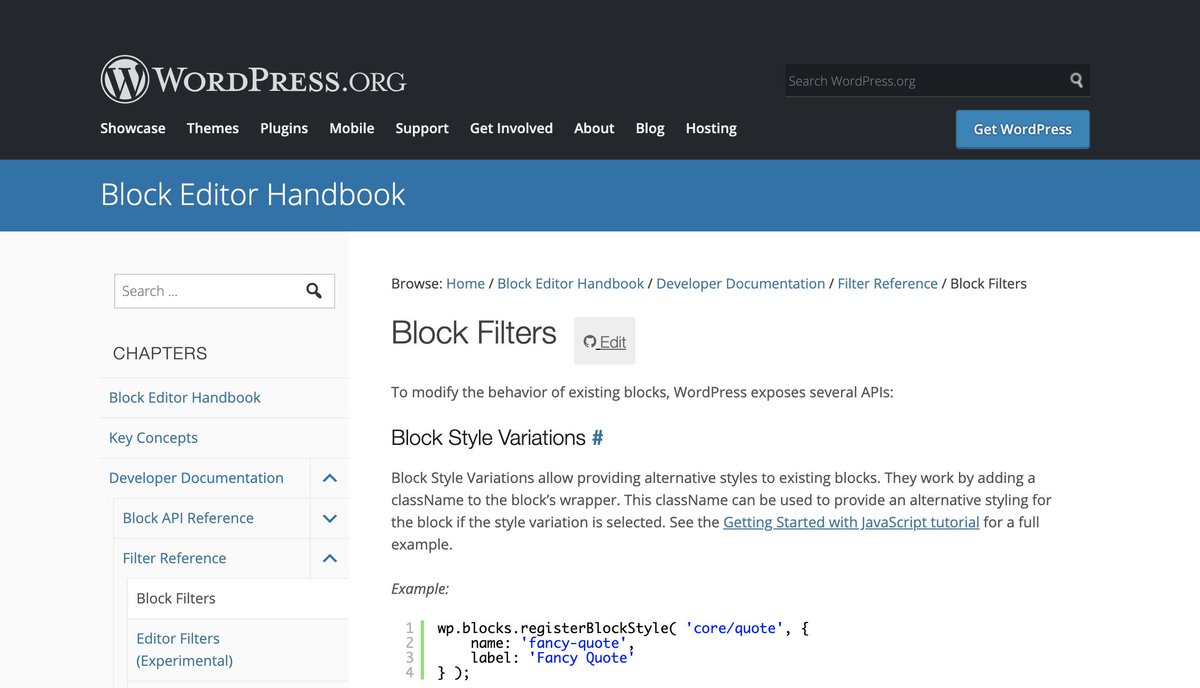Collapse Developer Documentation using its chevron icon
1200x688 pixels.
[x=329, y=478]
